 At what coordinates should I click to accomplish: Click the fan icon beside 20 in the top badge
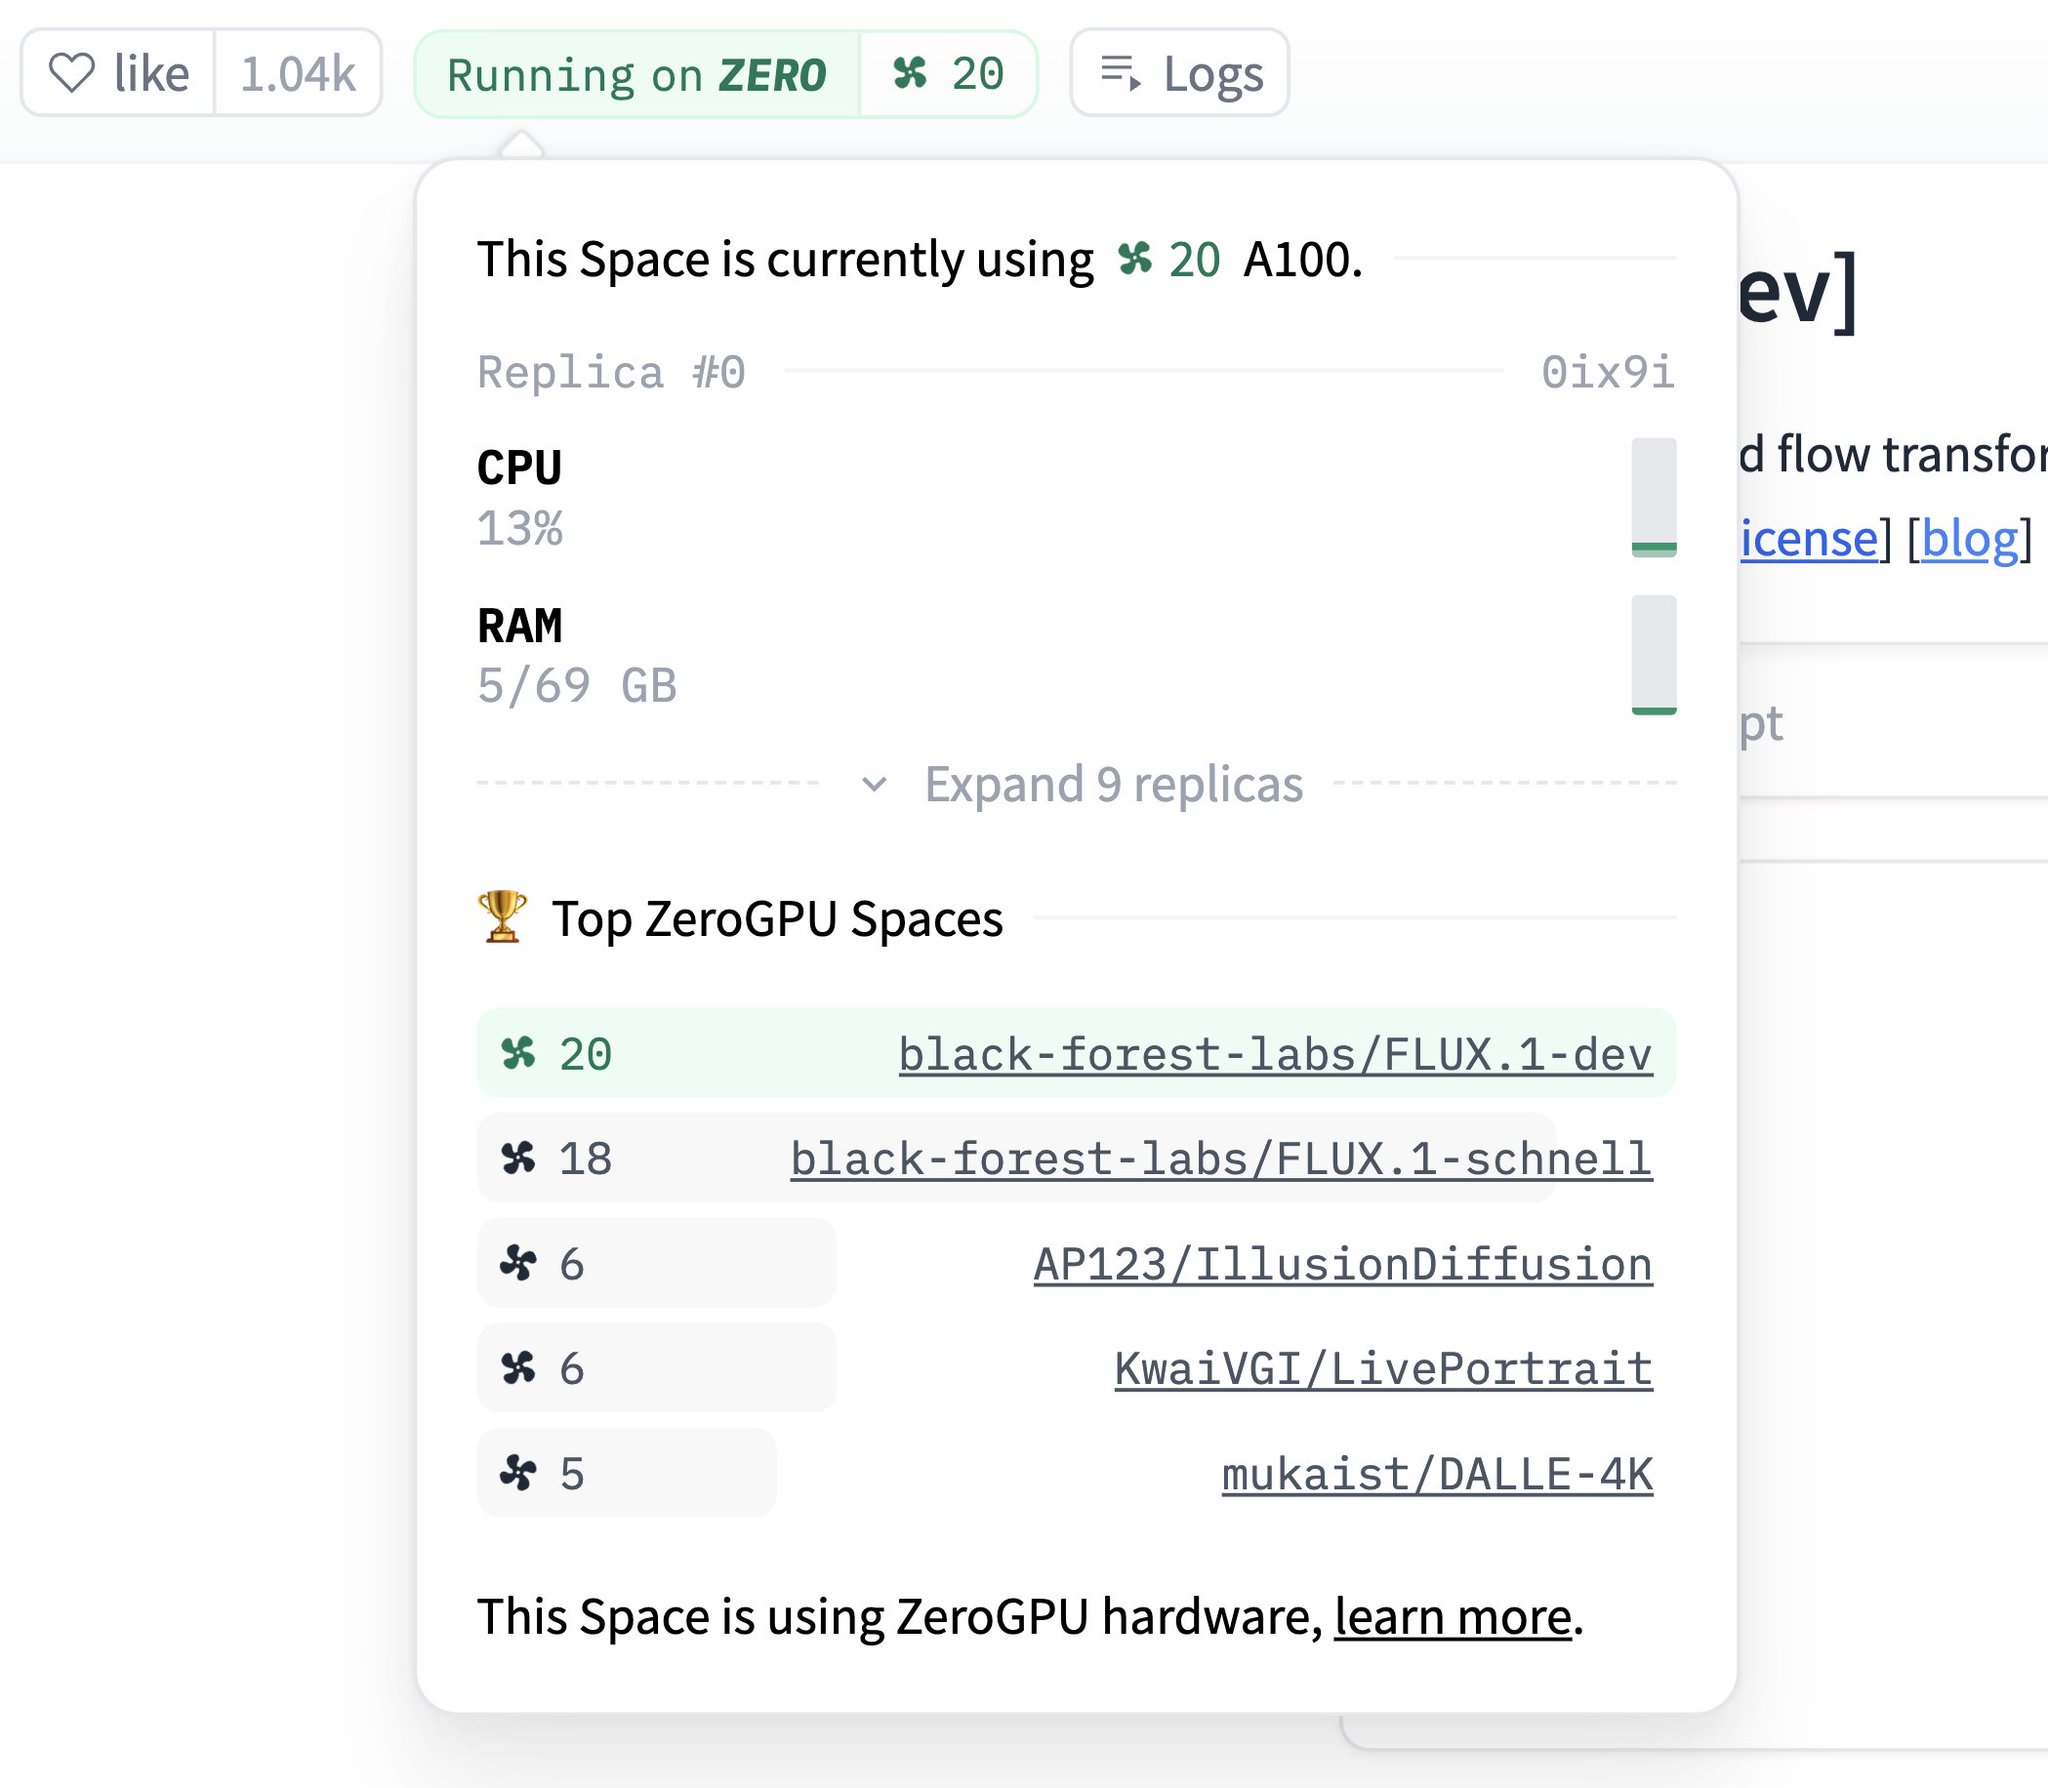click(910, 73)
